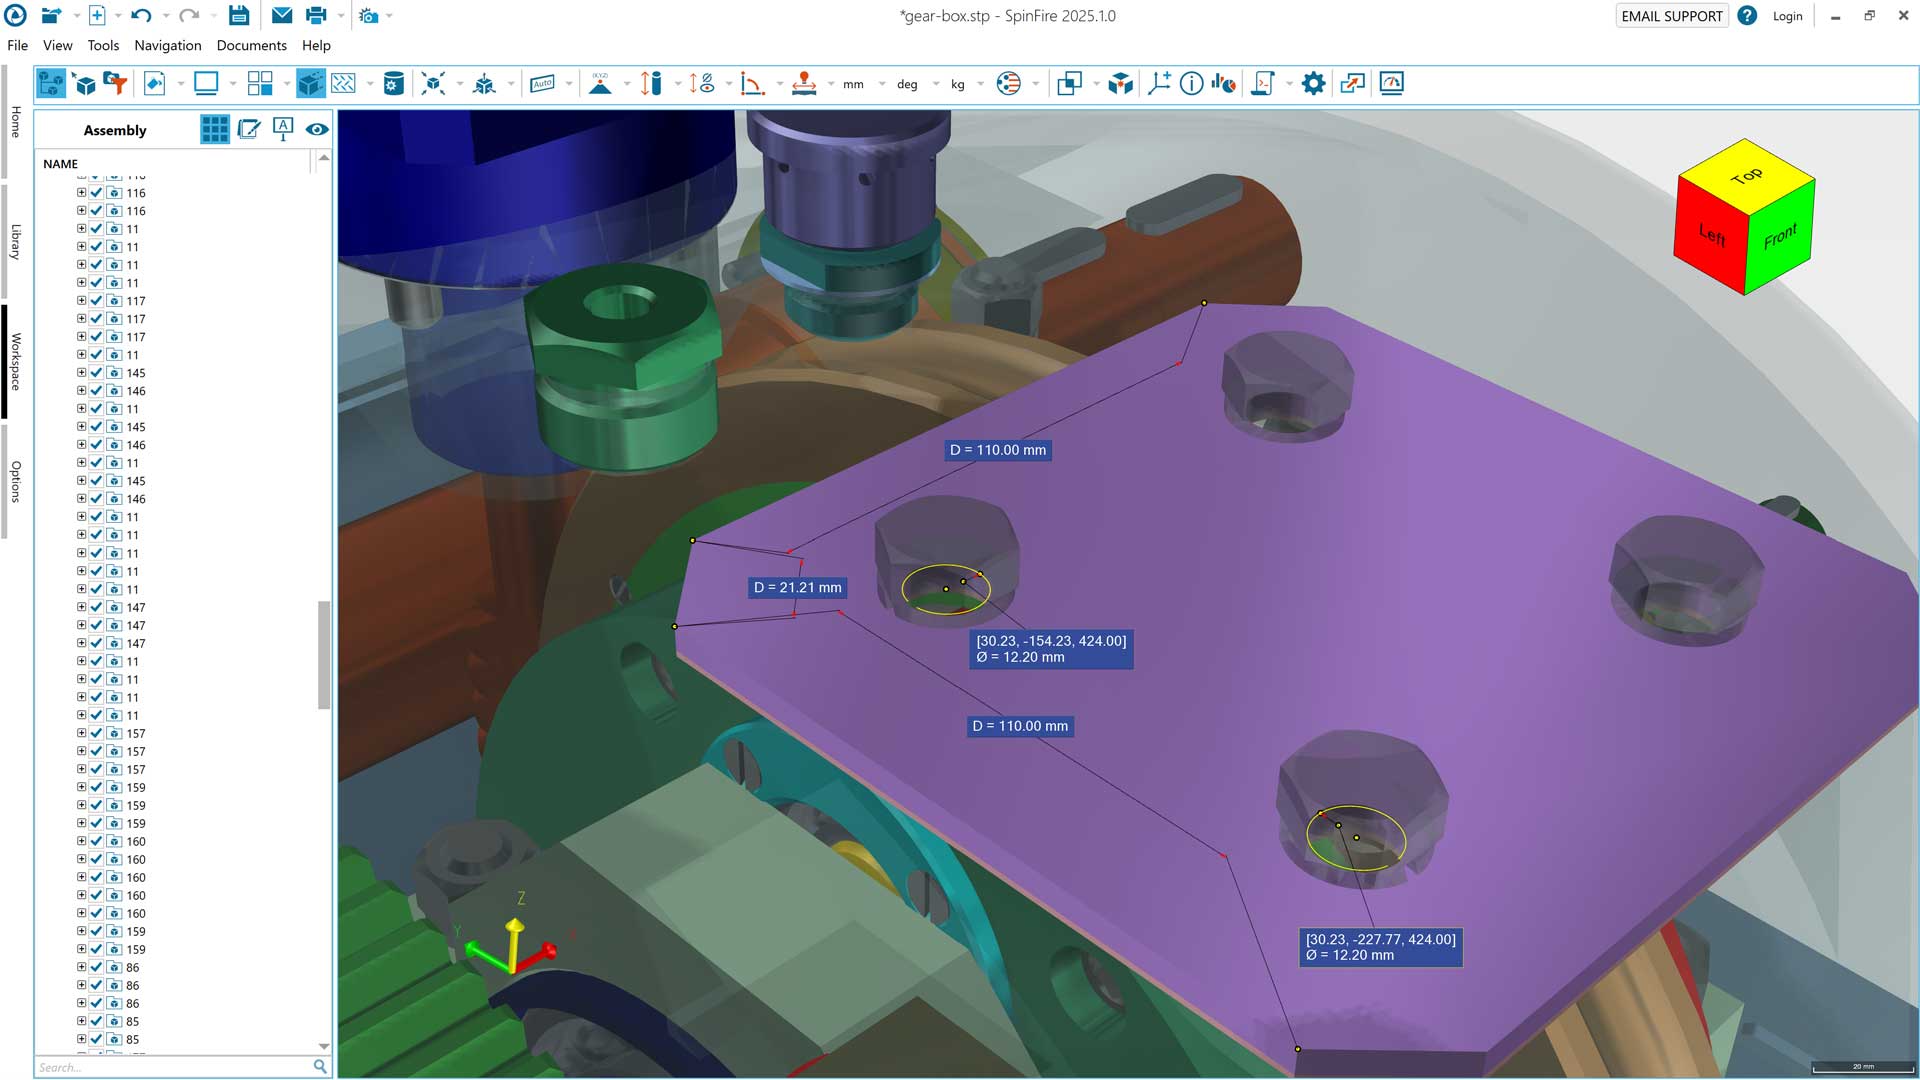Click the add coordinate system icon
This screenshot has height=1080, width=1920.
[1159, 84]
